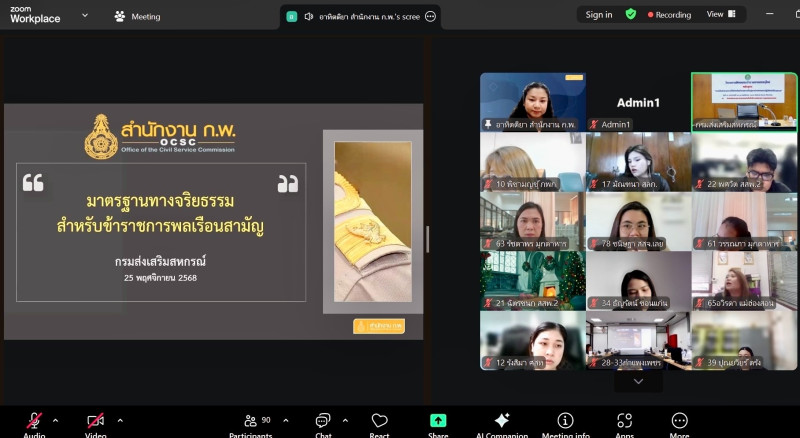Show next page of video gallery
Viewport: 800px width, 438px height.
pos(638,381)
